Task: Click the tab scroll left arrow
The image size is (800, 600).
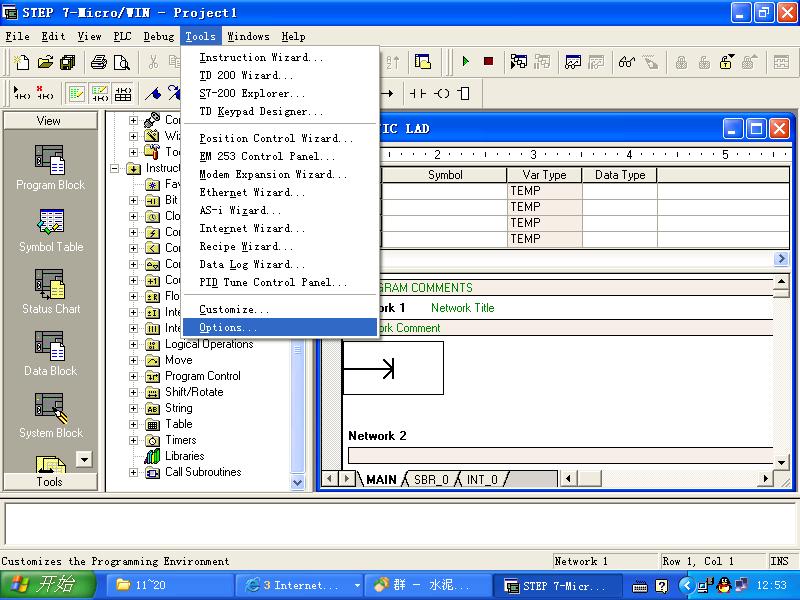Action: click(330, 479)
